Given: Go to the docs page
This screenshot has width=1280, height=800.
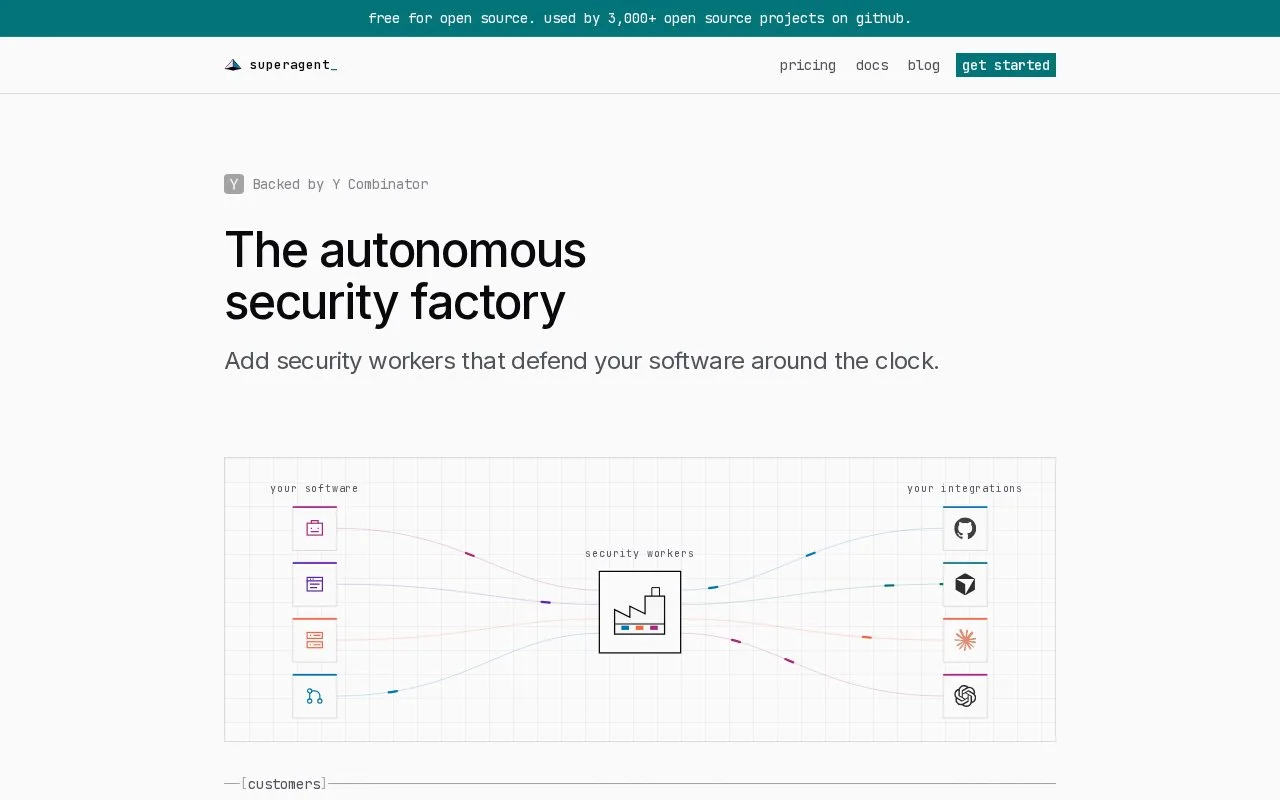Looking at the screenshot, I should point(872,65).
